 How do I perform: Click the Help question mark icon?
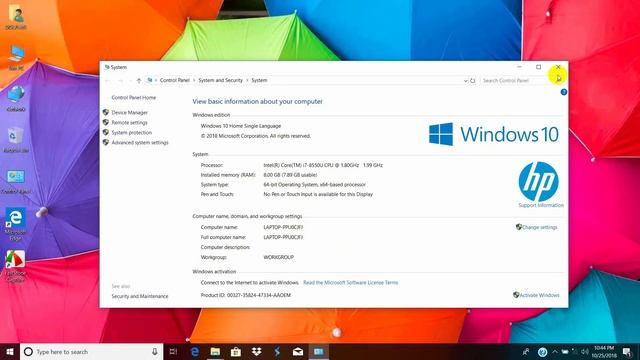point(563,92)
